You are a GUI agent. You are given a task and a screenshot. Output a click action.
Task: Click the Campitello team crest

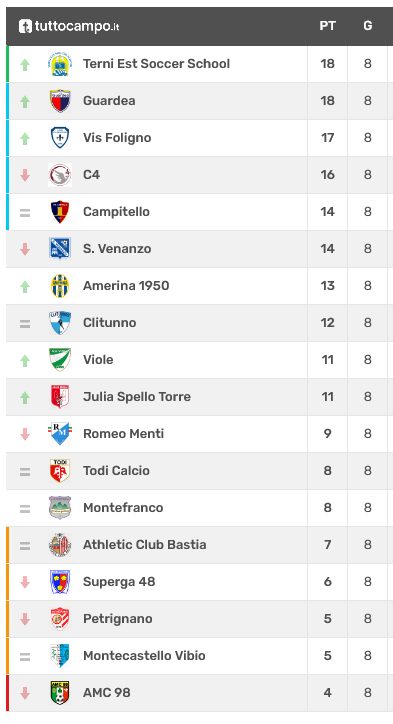point(60,212)
